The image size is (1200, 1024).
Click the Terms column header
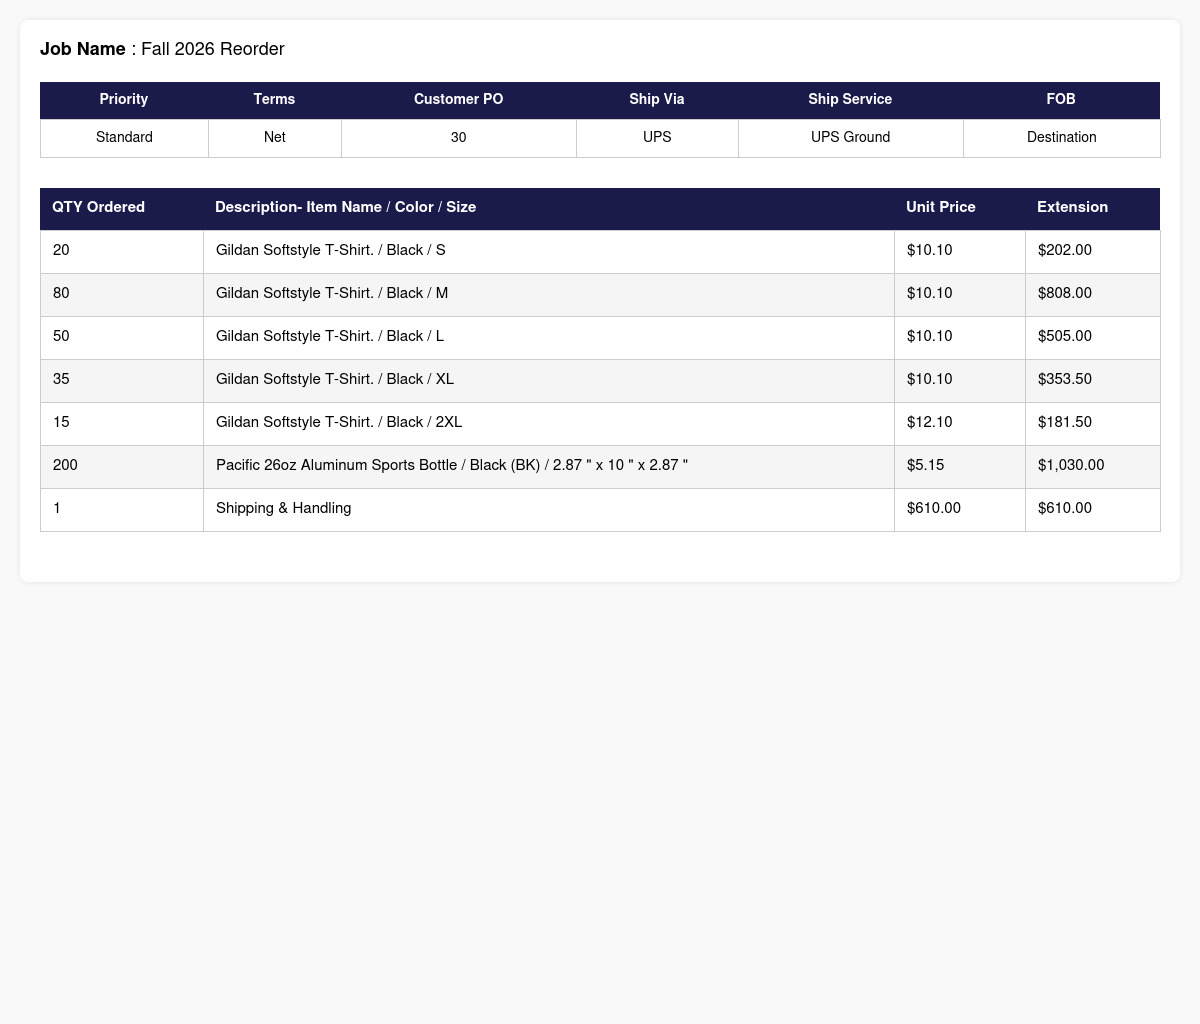[x=274, y=100]
